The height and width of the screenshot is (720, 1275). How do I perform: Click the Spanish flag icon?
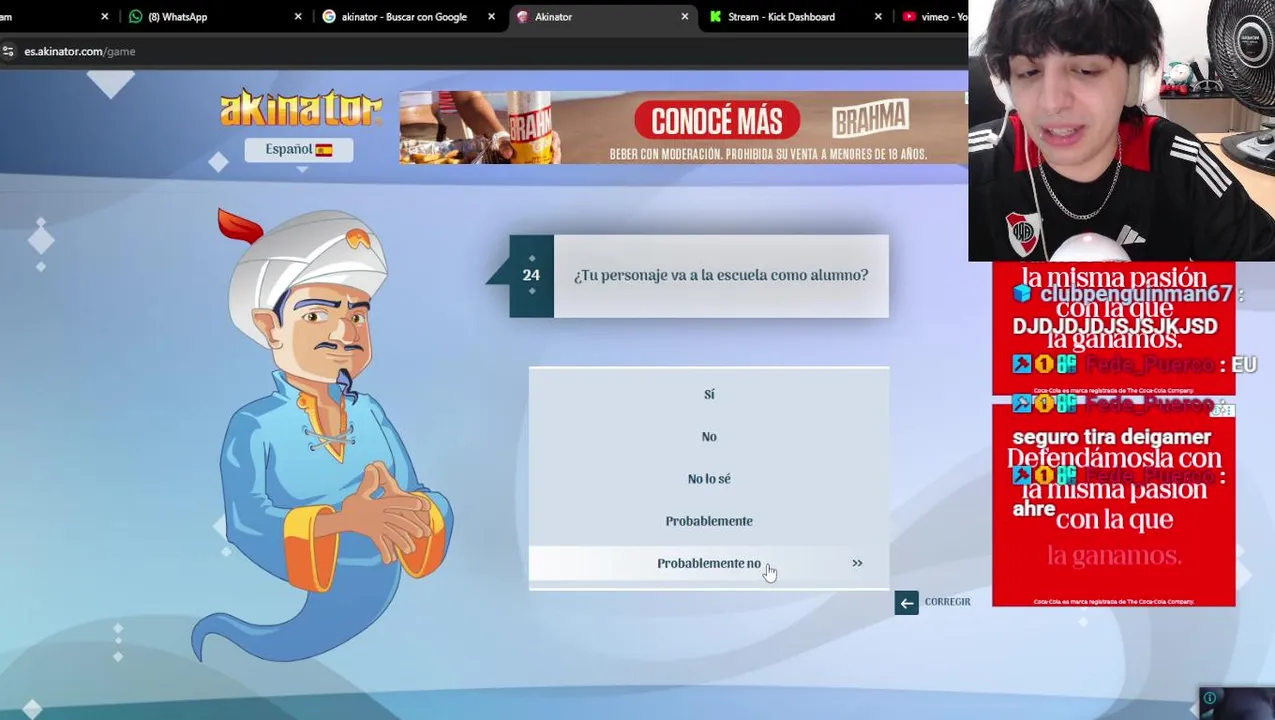(x=324, y=150)
